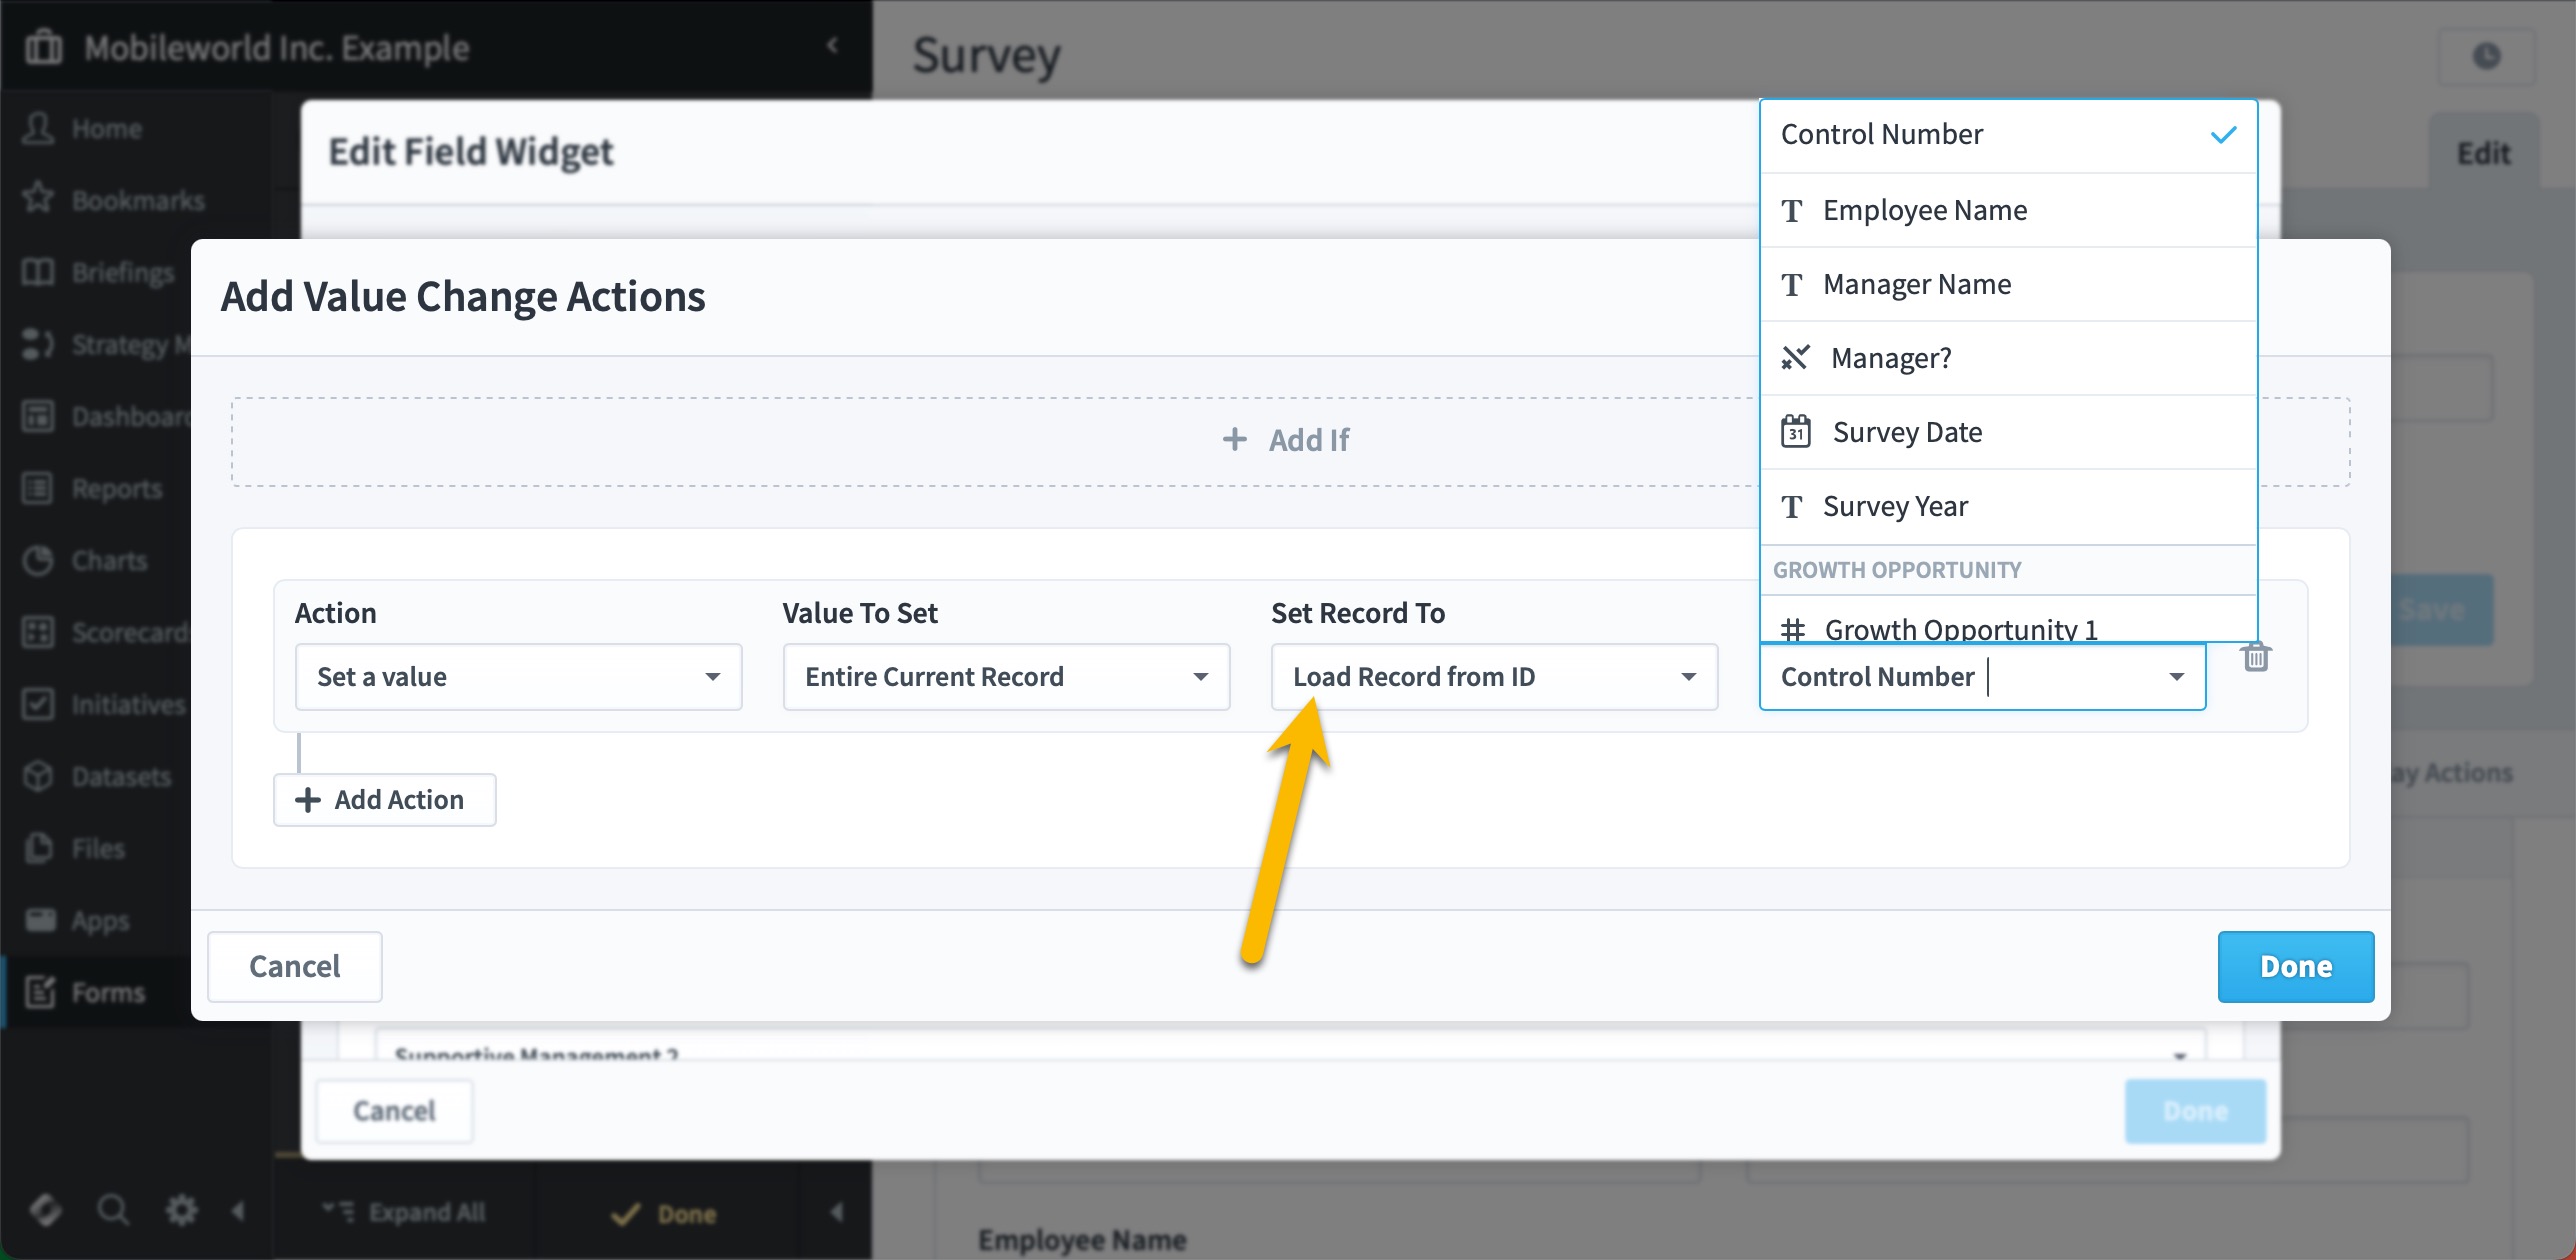Select Employee Name from the field list
Screen dimensions: 2576x1260
(2008, 210)
